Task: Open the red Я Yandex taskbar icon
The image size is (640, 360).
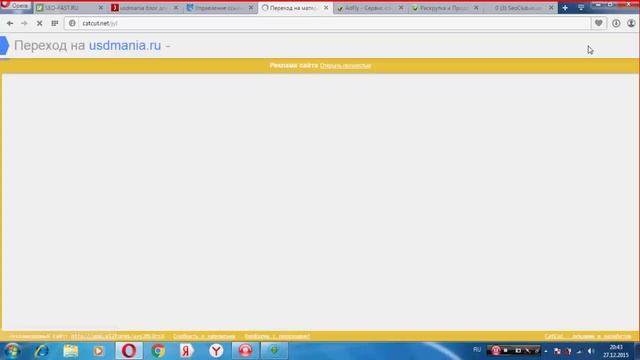Action: tap(187, 351)
